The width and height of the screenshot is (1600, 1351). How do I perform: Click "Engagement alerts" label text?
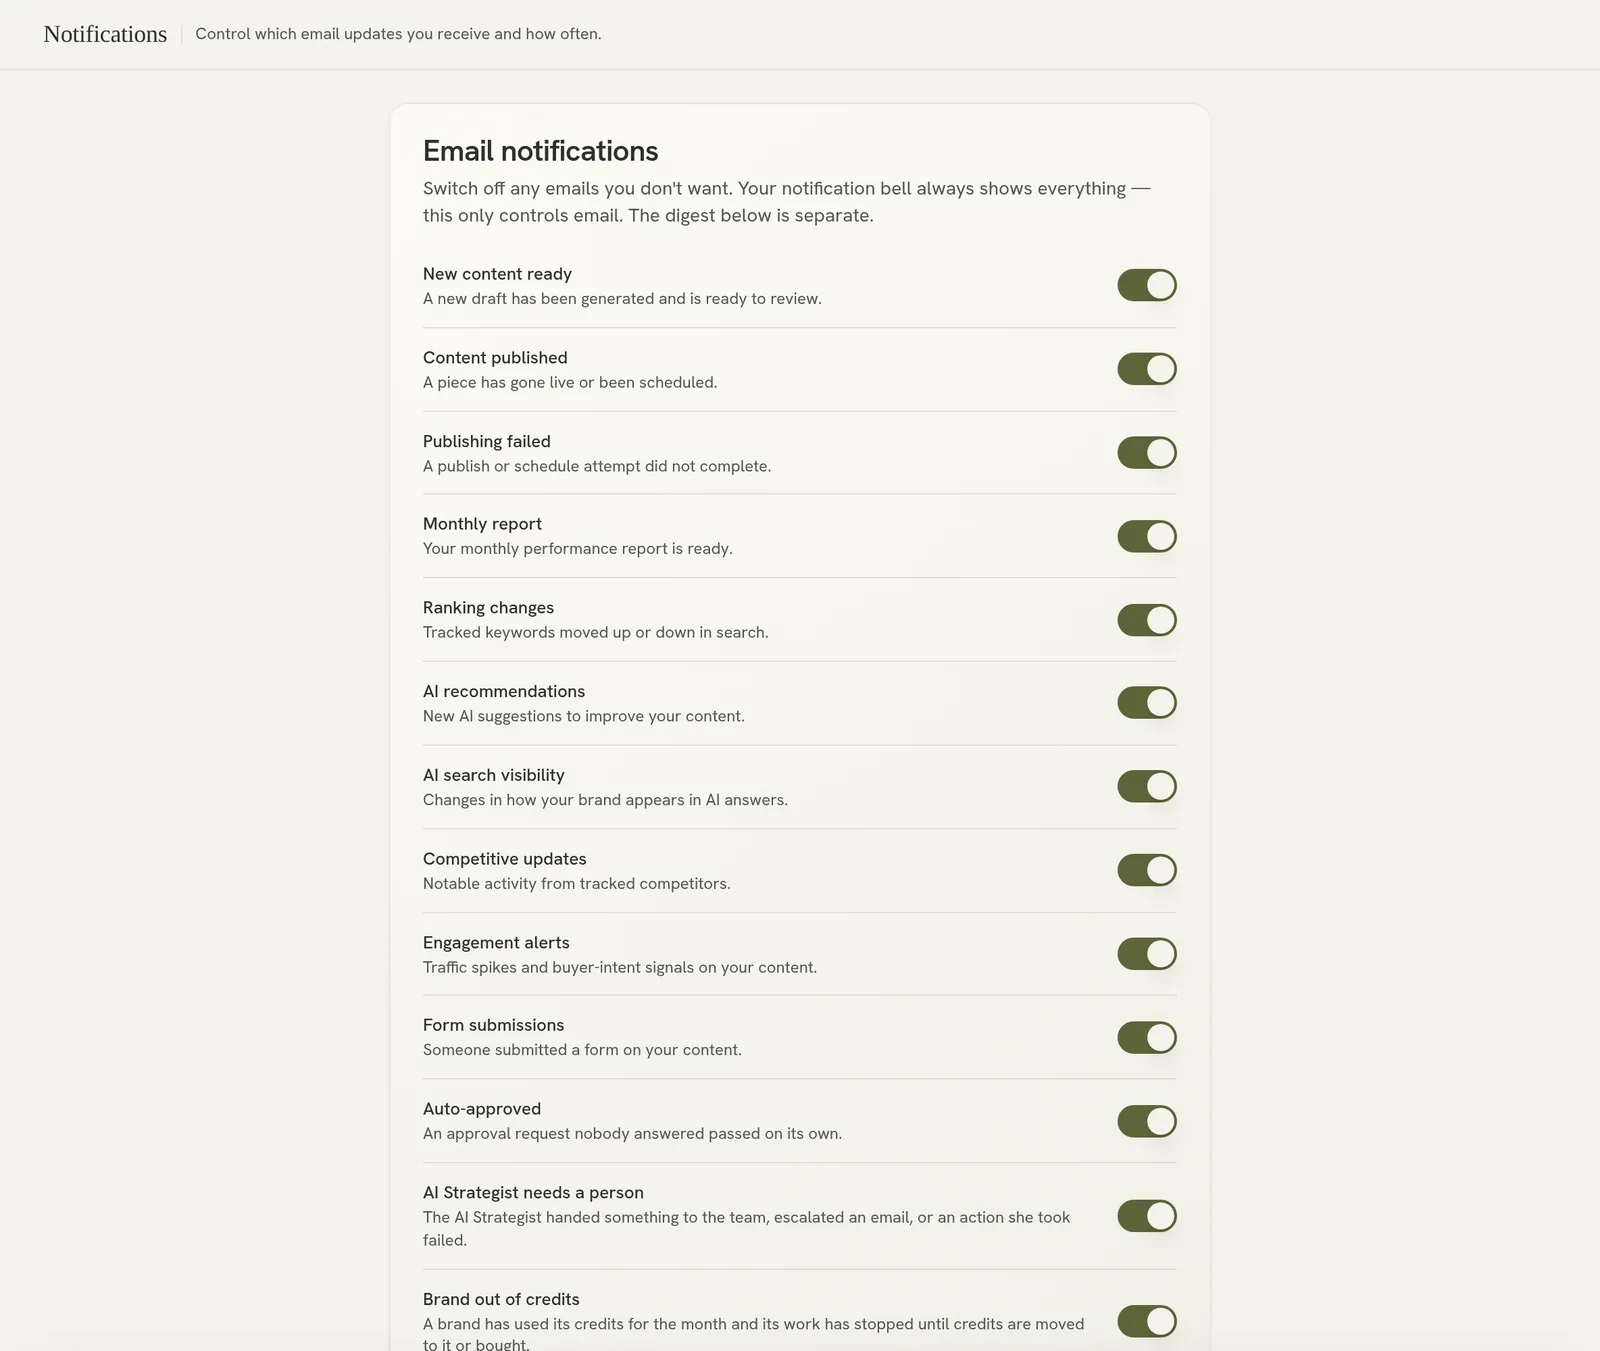[496, 943]
